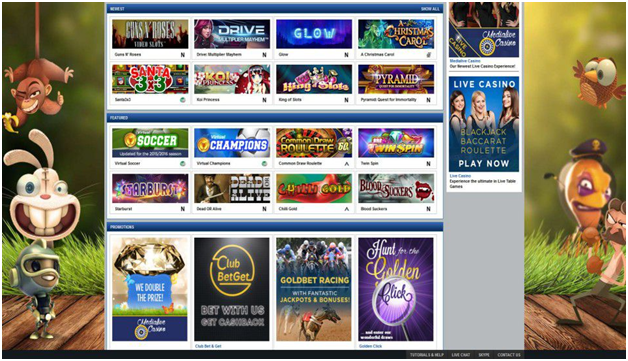Viewport: 628px width, 361px height.
Task: Click the provider icon beside Glow
Action: coord(346,55)
